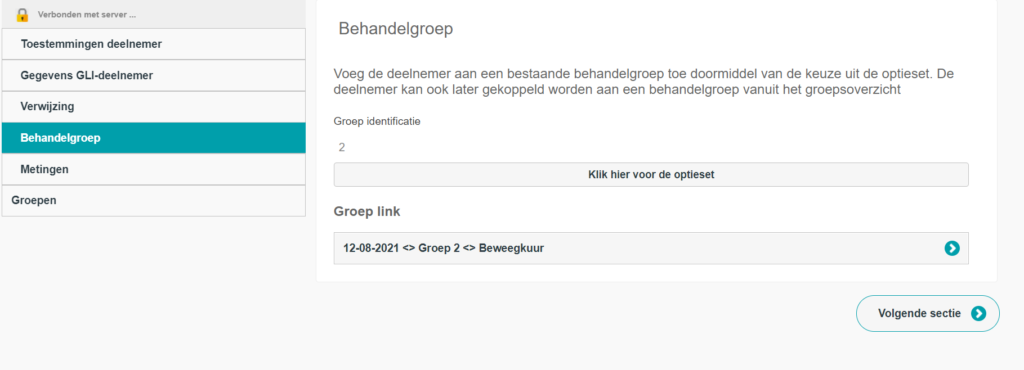Open the Groepen top-level item
This screenshot has width=1024, height=370.
click(x=153, y=201)
